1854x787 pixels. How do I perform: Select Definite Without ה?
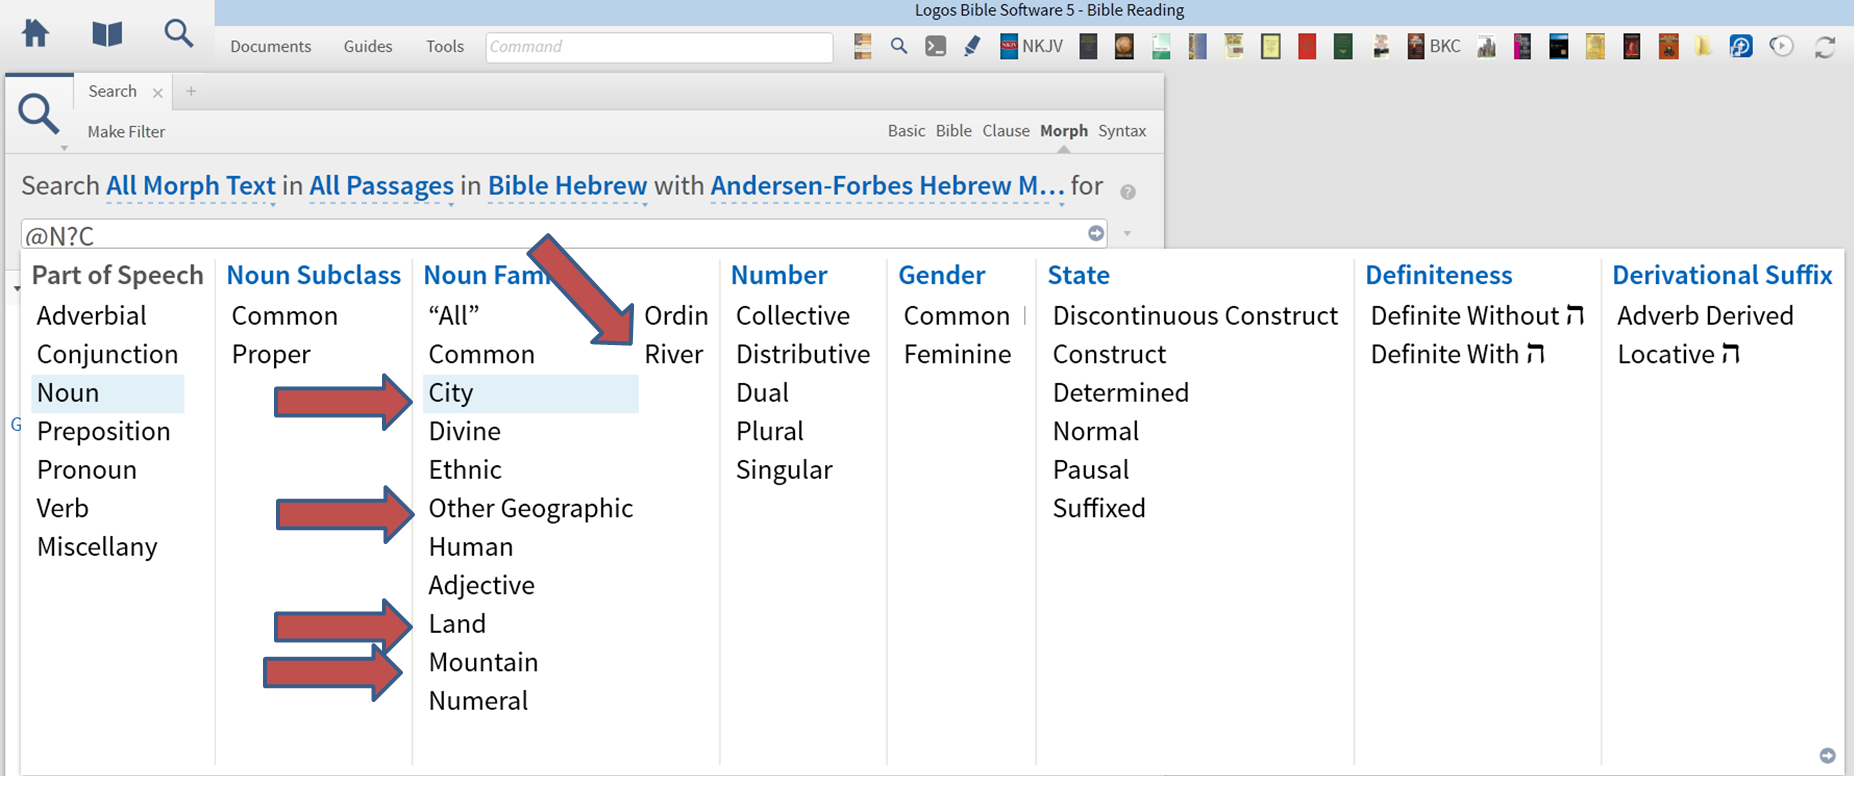coord(1477,316)
